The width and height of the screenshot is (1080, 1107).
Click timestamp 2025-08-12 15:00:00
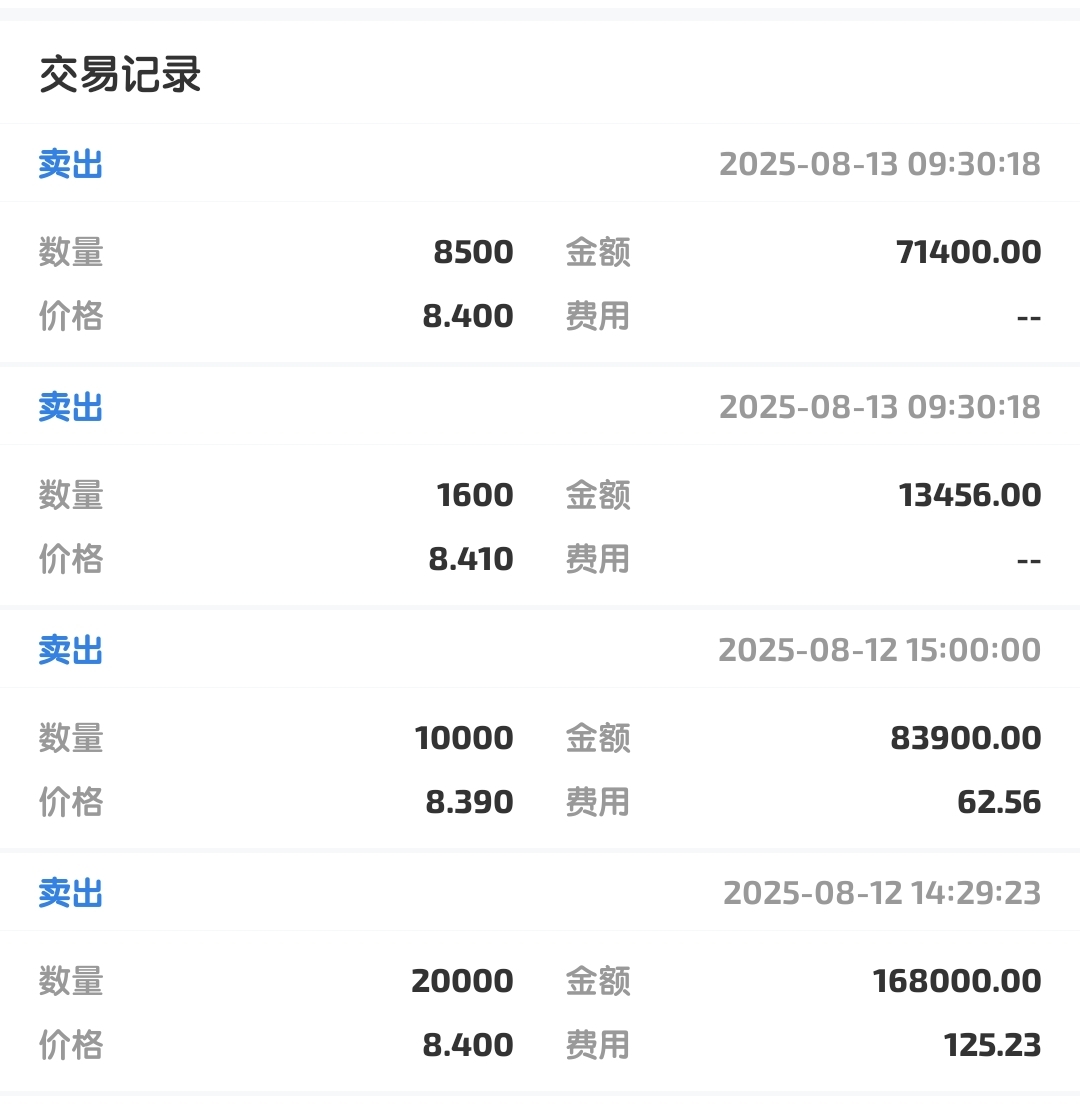pos(880,650)
